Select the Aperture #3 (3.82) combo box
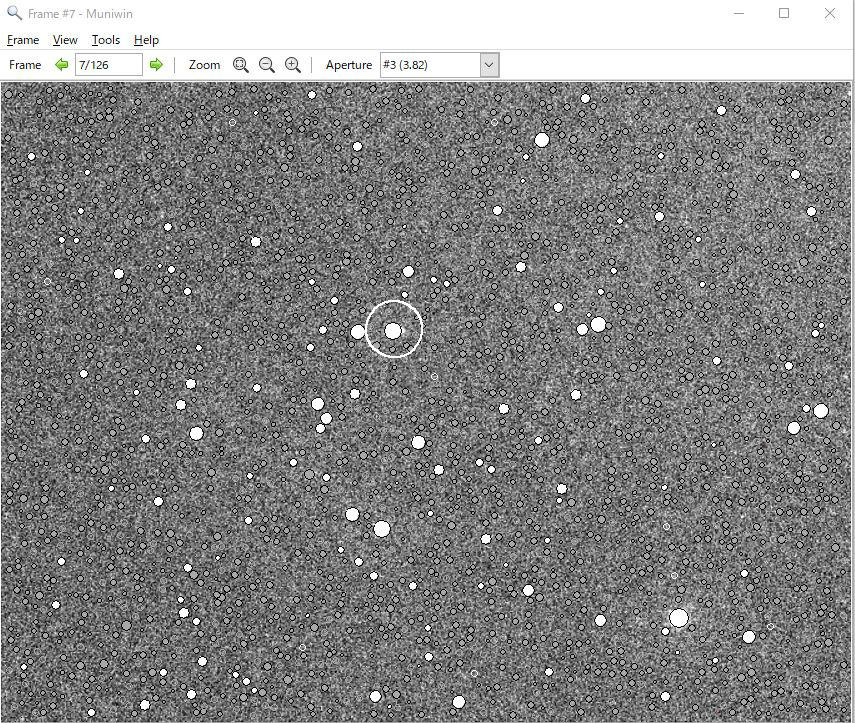This screenshot has width=855, height=723. click(439, 65)
